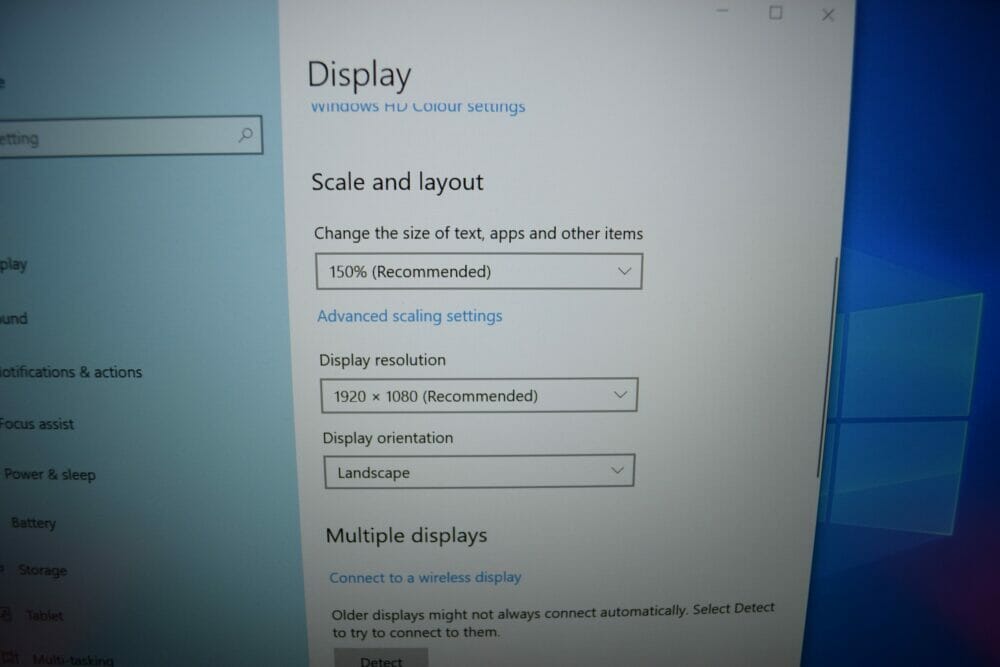Open Multi-tasking settings page
The width and height of the screenshot is (1000, 667).
(73, 660)
